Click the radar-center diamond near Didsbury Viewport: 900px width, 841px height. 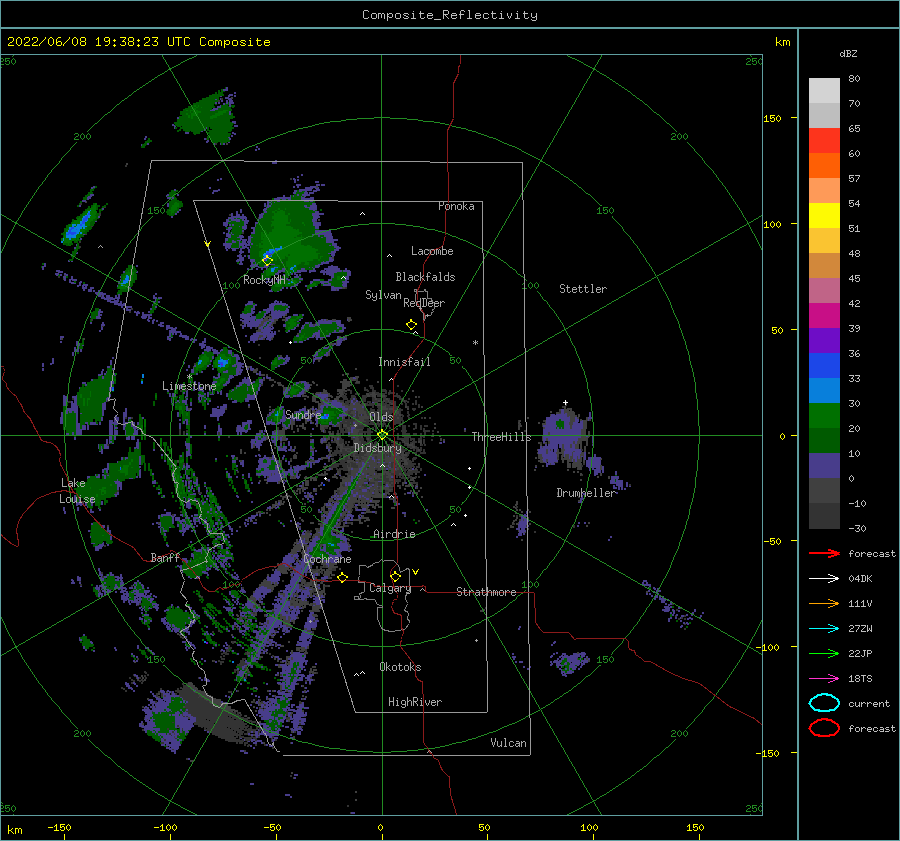tap(382, 435)
